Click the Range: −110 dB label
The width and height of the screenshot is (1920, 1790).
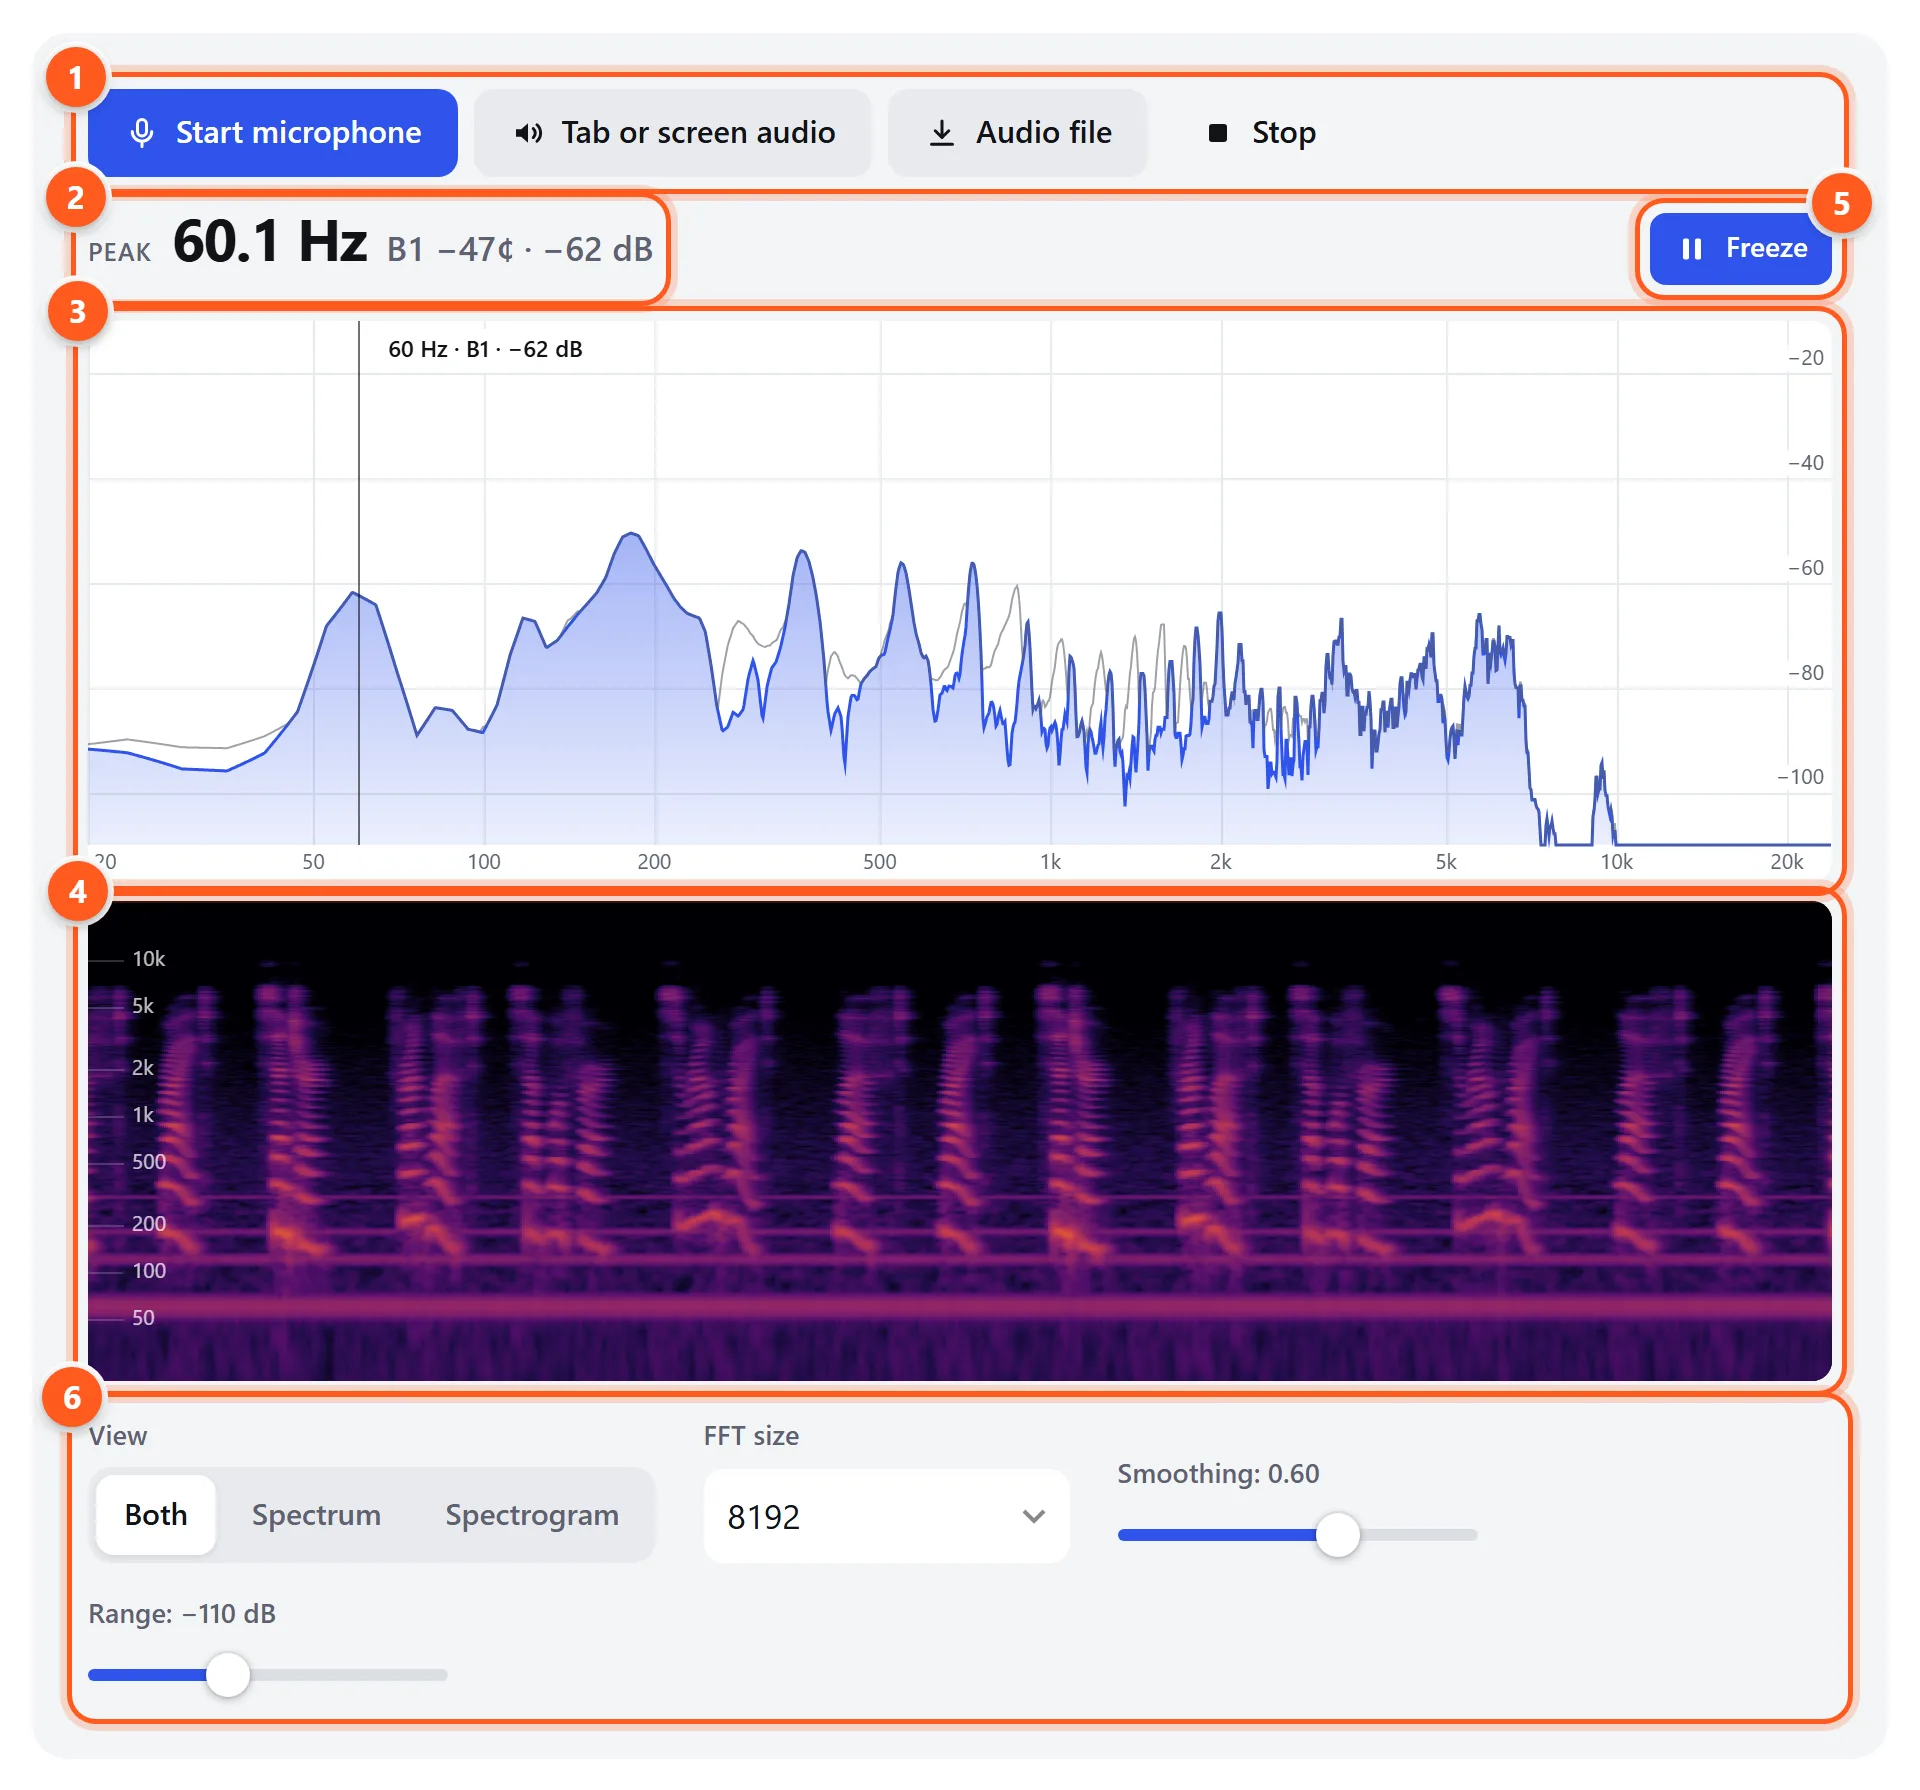[x=182, y=1614]
